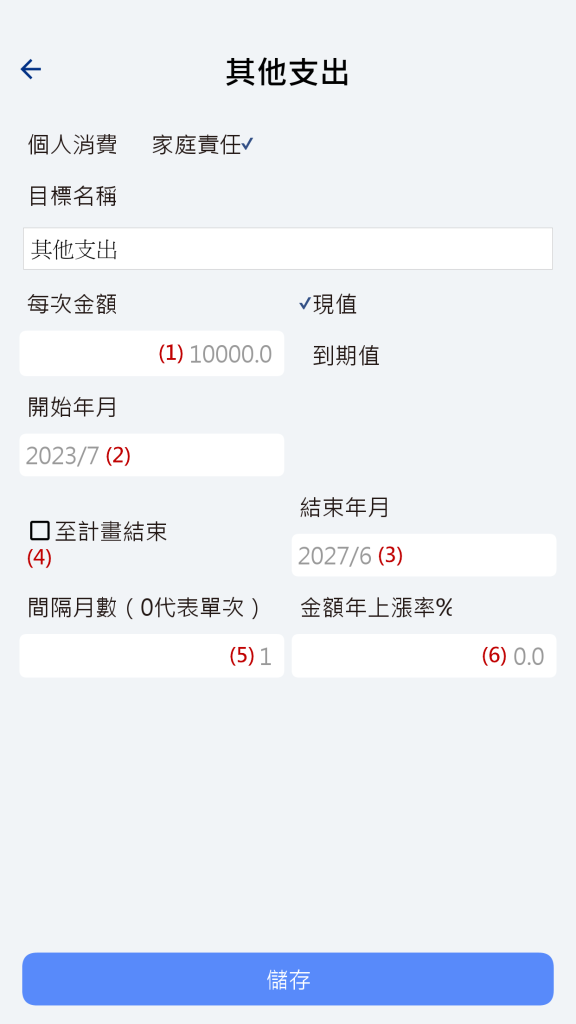This screenshot has width=576, height=1024.
Task: Choose the 家庭責任 category option
Action: click(x=197, y=144)
